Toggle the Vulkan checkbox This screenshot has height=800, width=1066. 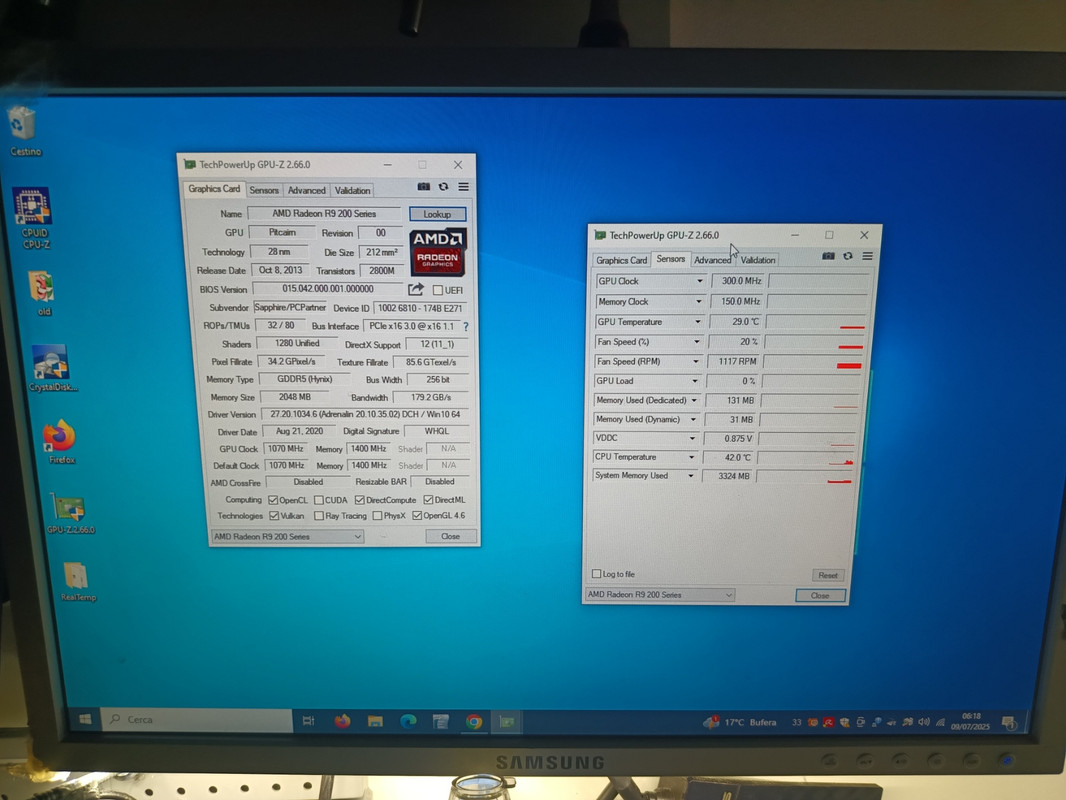point(274,516)
